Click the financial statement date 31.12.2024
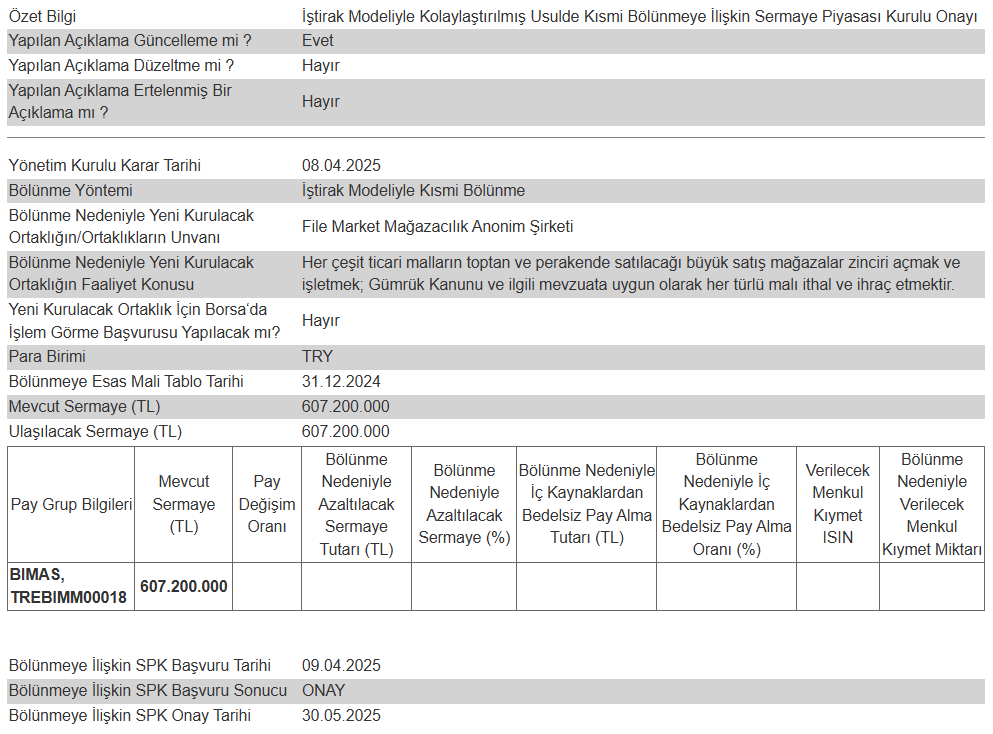This screenshot has height=734, width=993. [341, 382]
